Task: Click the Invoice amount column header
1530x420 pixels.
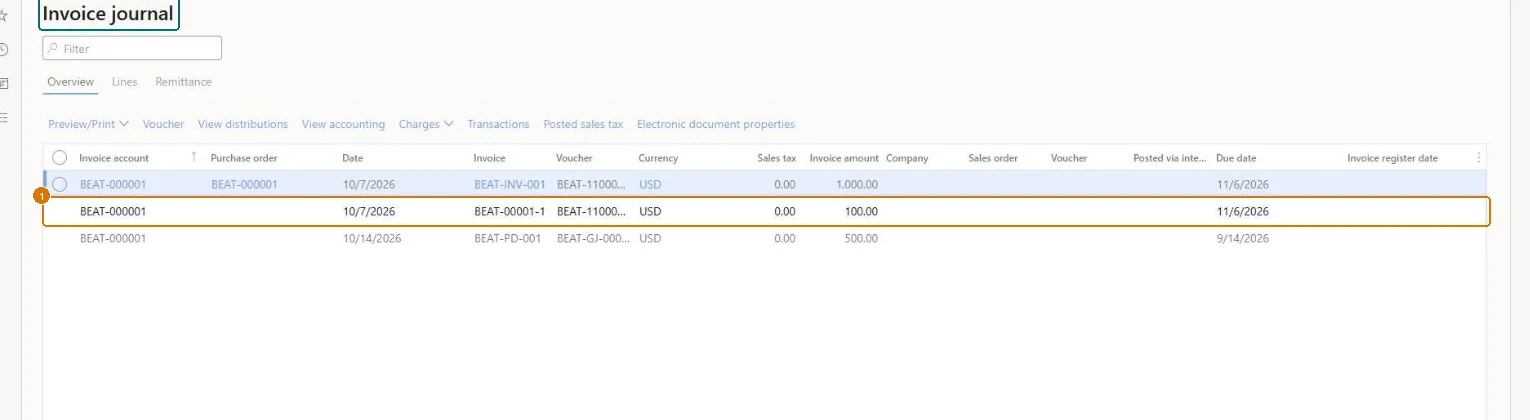Action: (844, 158)
